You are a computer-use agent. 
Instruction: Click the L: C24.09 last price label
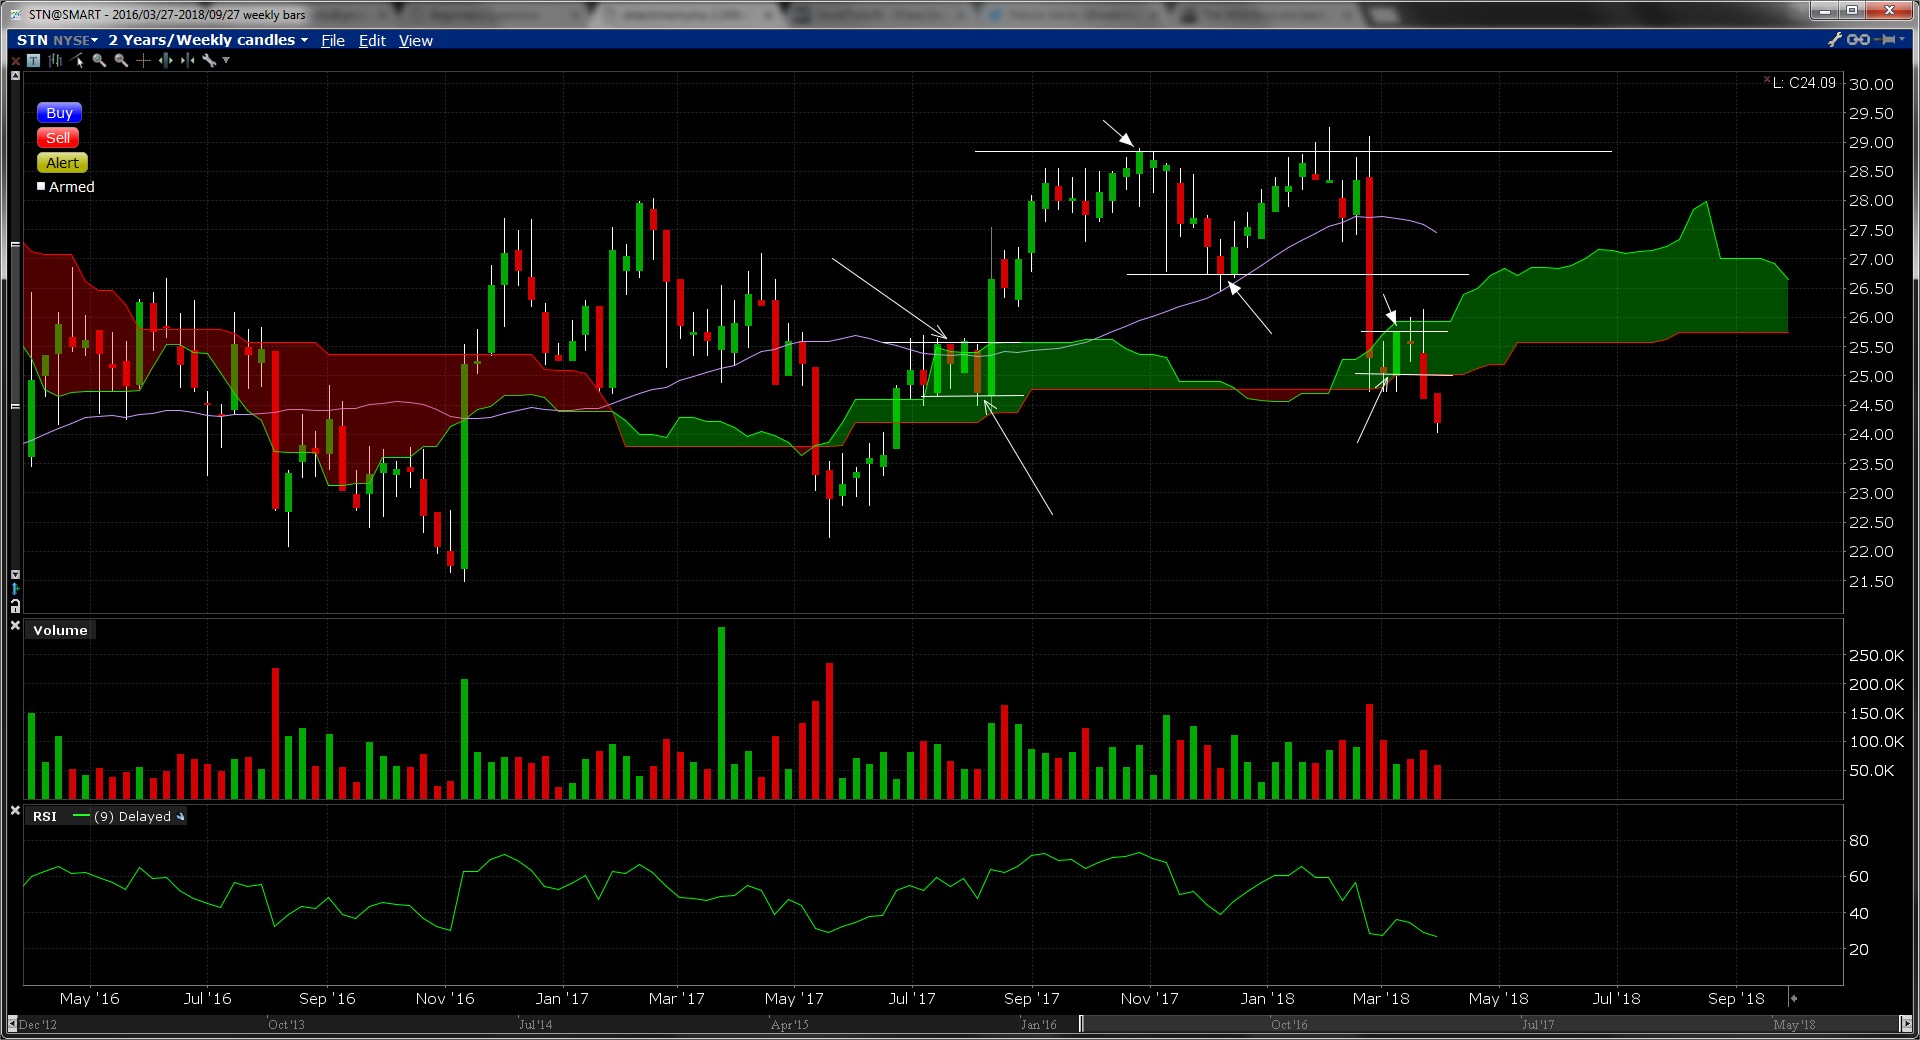[x=1804, y=83]
